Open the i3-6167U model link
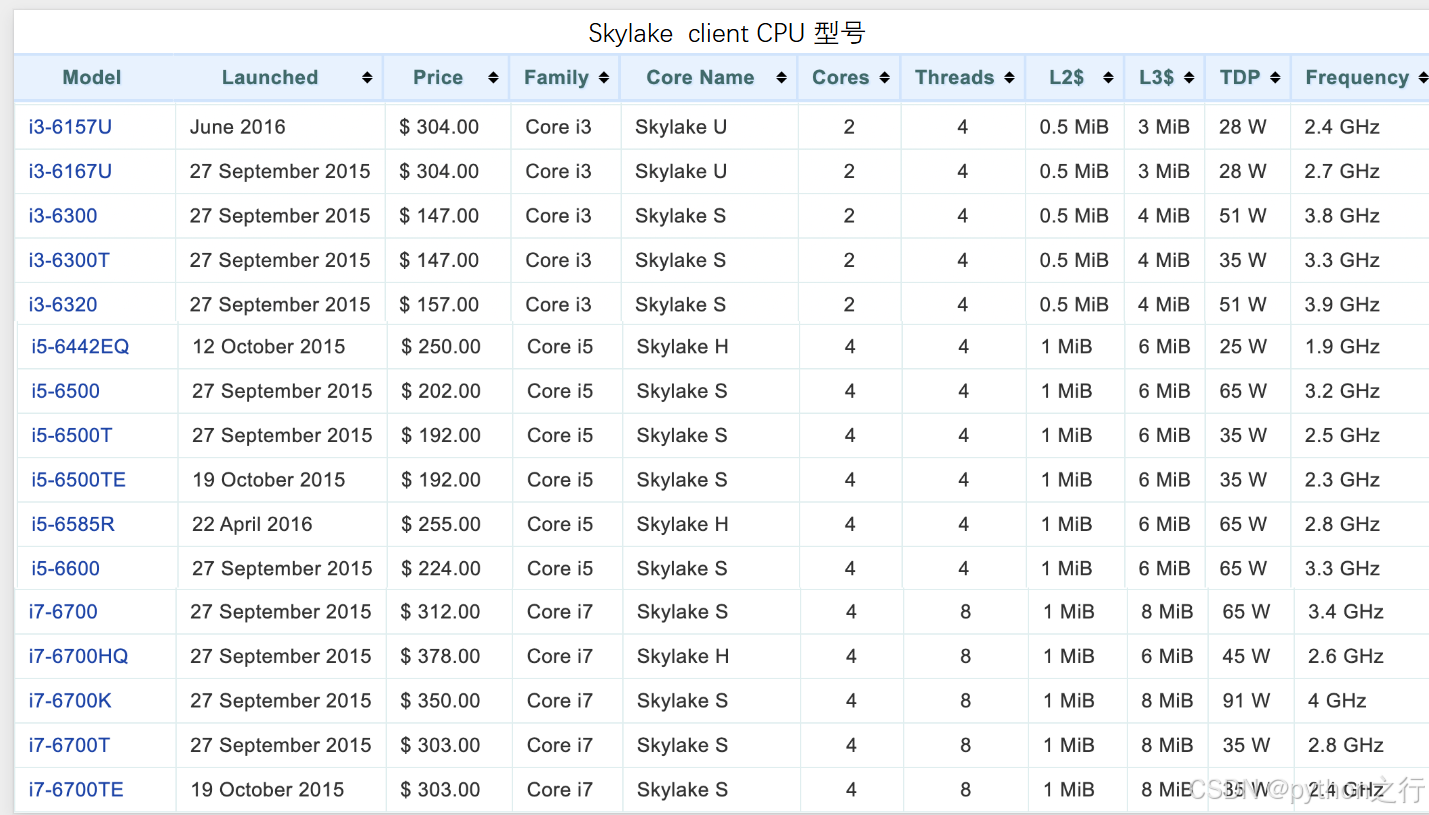Viewport: 1429px width, 815px height. 70,171
